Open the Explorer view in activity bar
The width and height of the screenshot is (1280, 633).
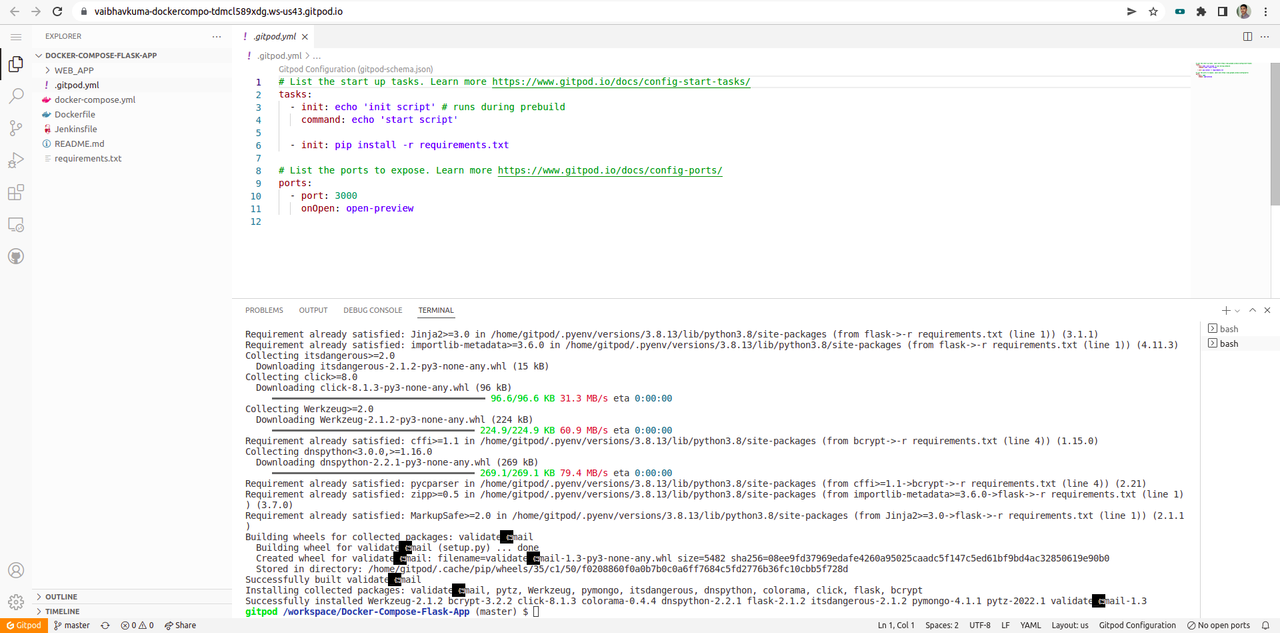point(16,64)
